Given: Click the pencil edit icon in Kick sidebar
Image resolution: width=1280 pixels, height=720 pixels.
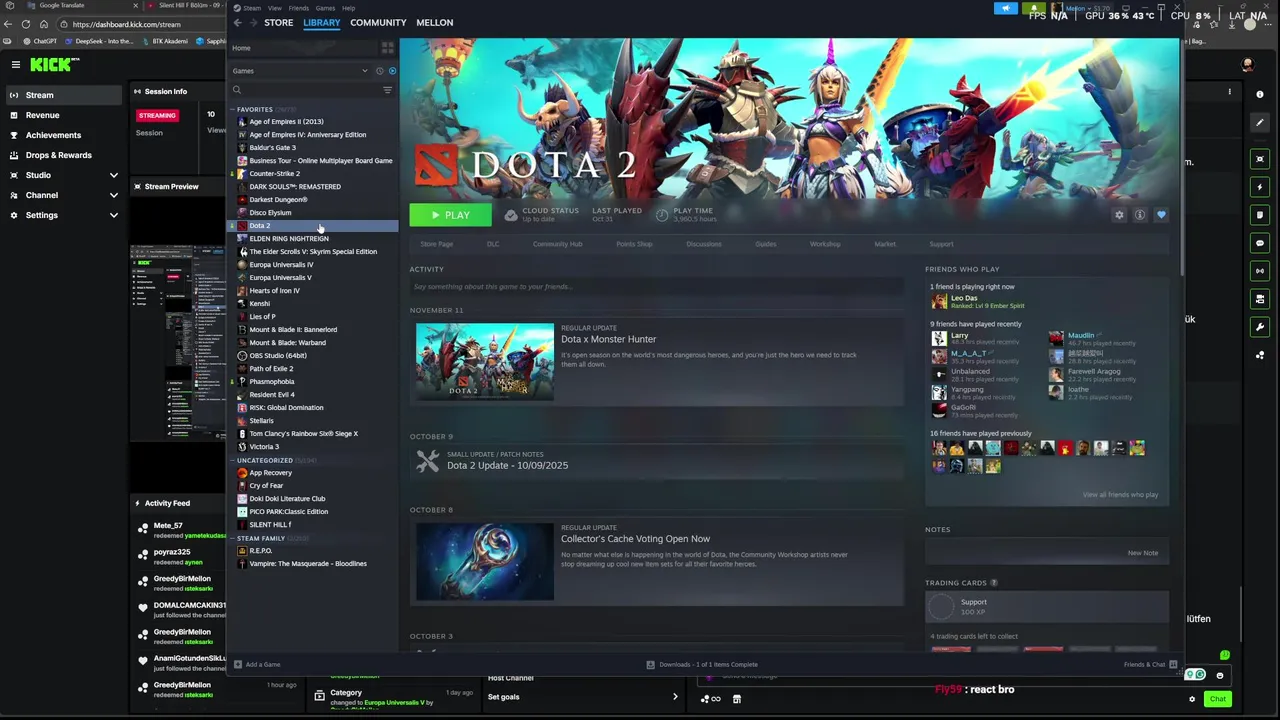Looking at the screenshot, I should [1260, 122].
